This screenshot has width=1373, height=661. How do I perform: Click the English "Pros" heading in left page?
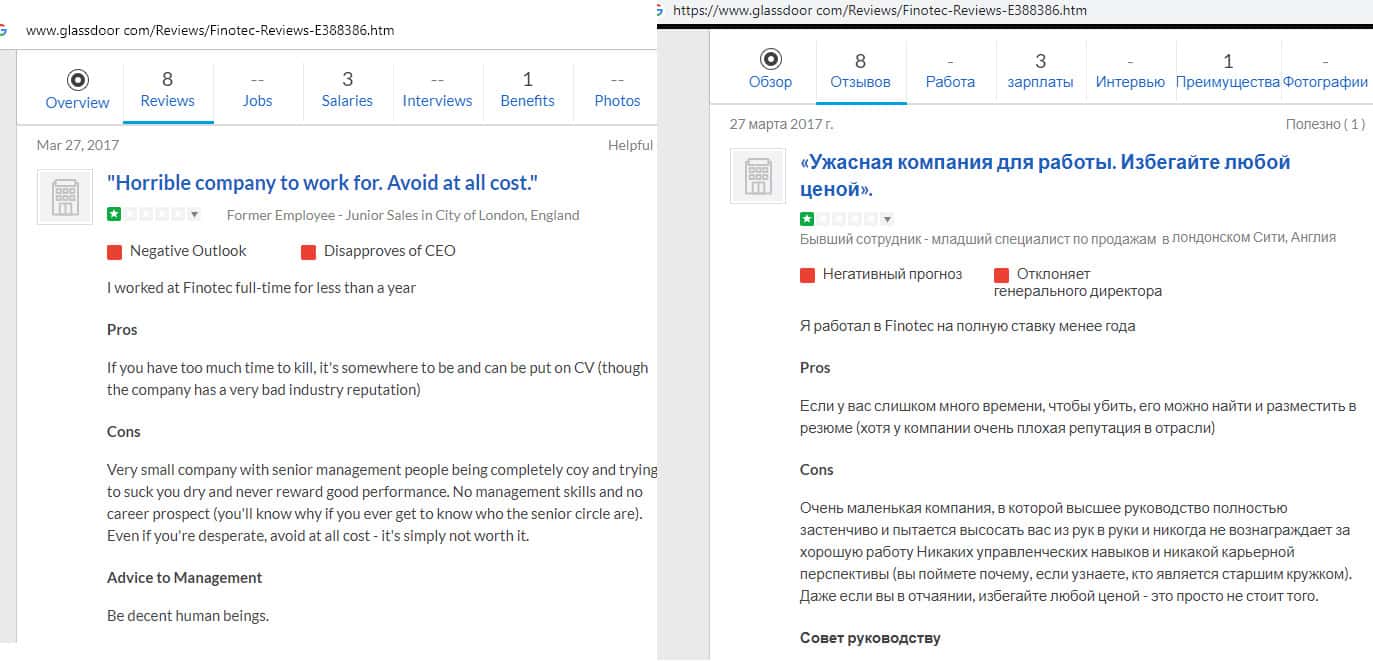tap(122, 329)
